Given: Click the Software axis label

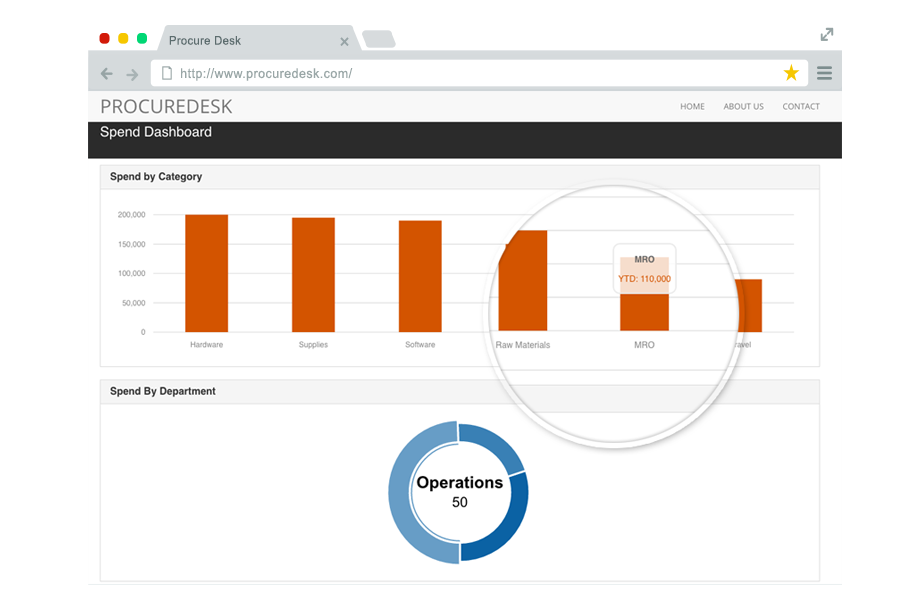Looking at the screenshot, I should [x=420, y=345].
